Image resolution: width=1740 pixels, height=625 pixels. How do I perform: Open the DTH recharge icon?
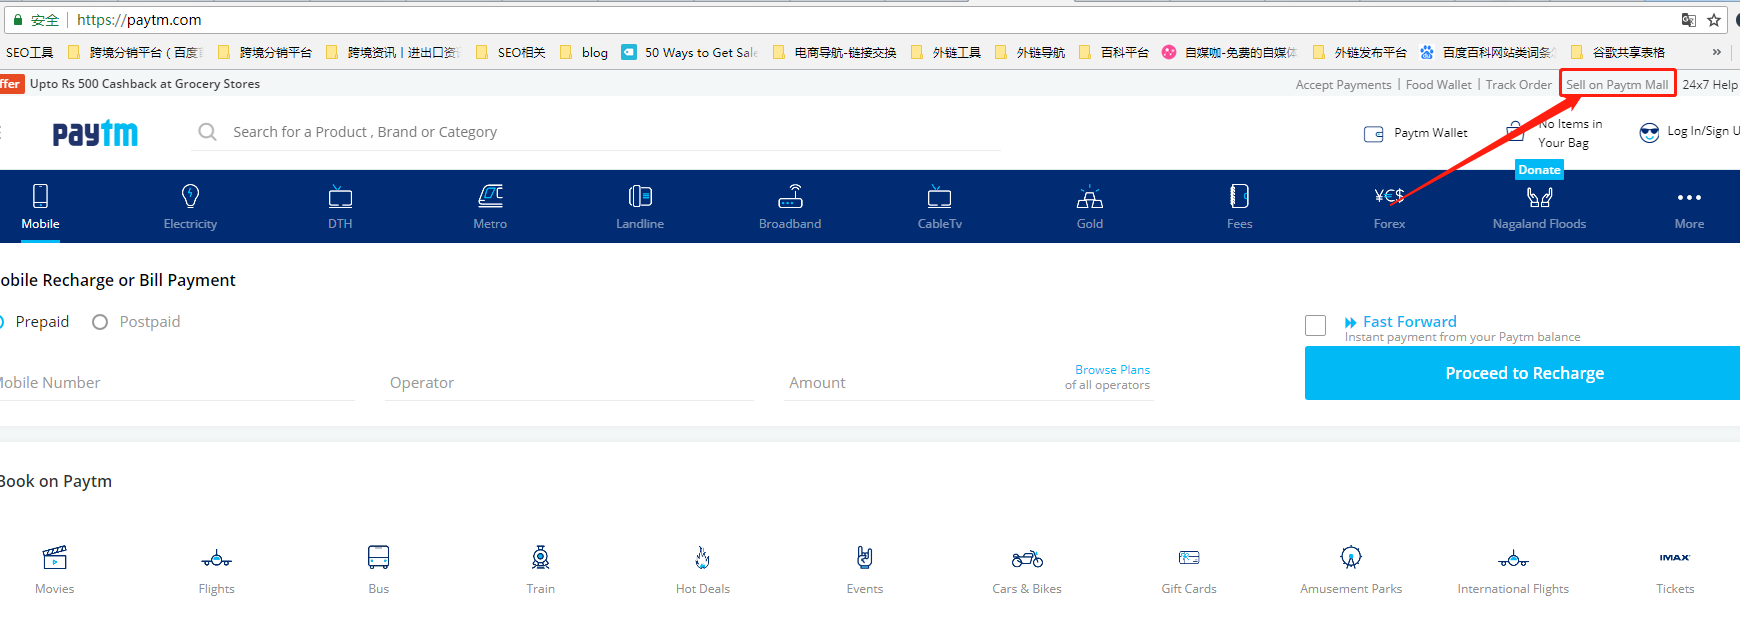pos(340,196)
